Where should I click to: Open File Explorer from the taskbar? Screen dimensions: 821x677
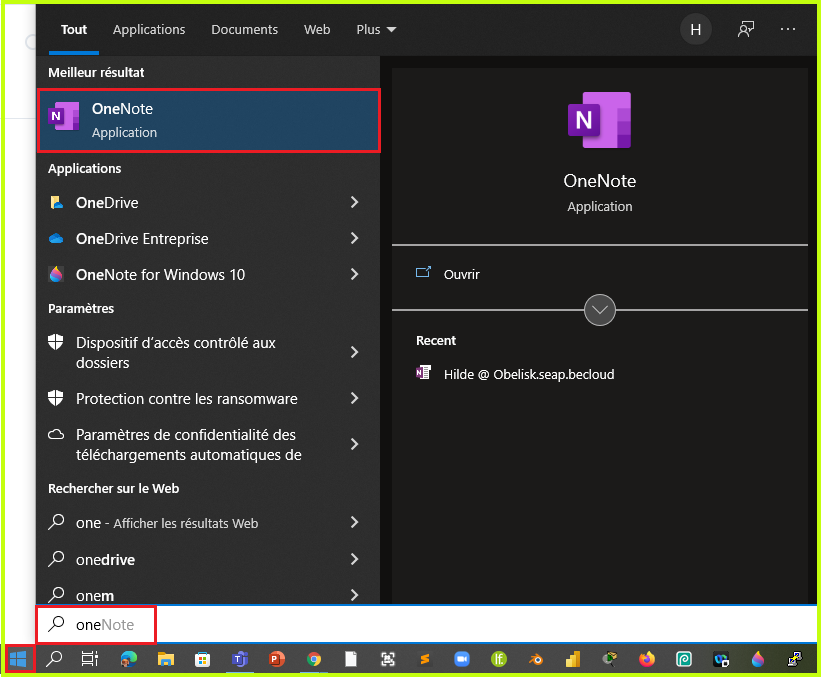coord(165,659)
